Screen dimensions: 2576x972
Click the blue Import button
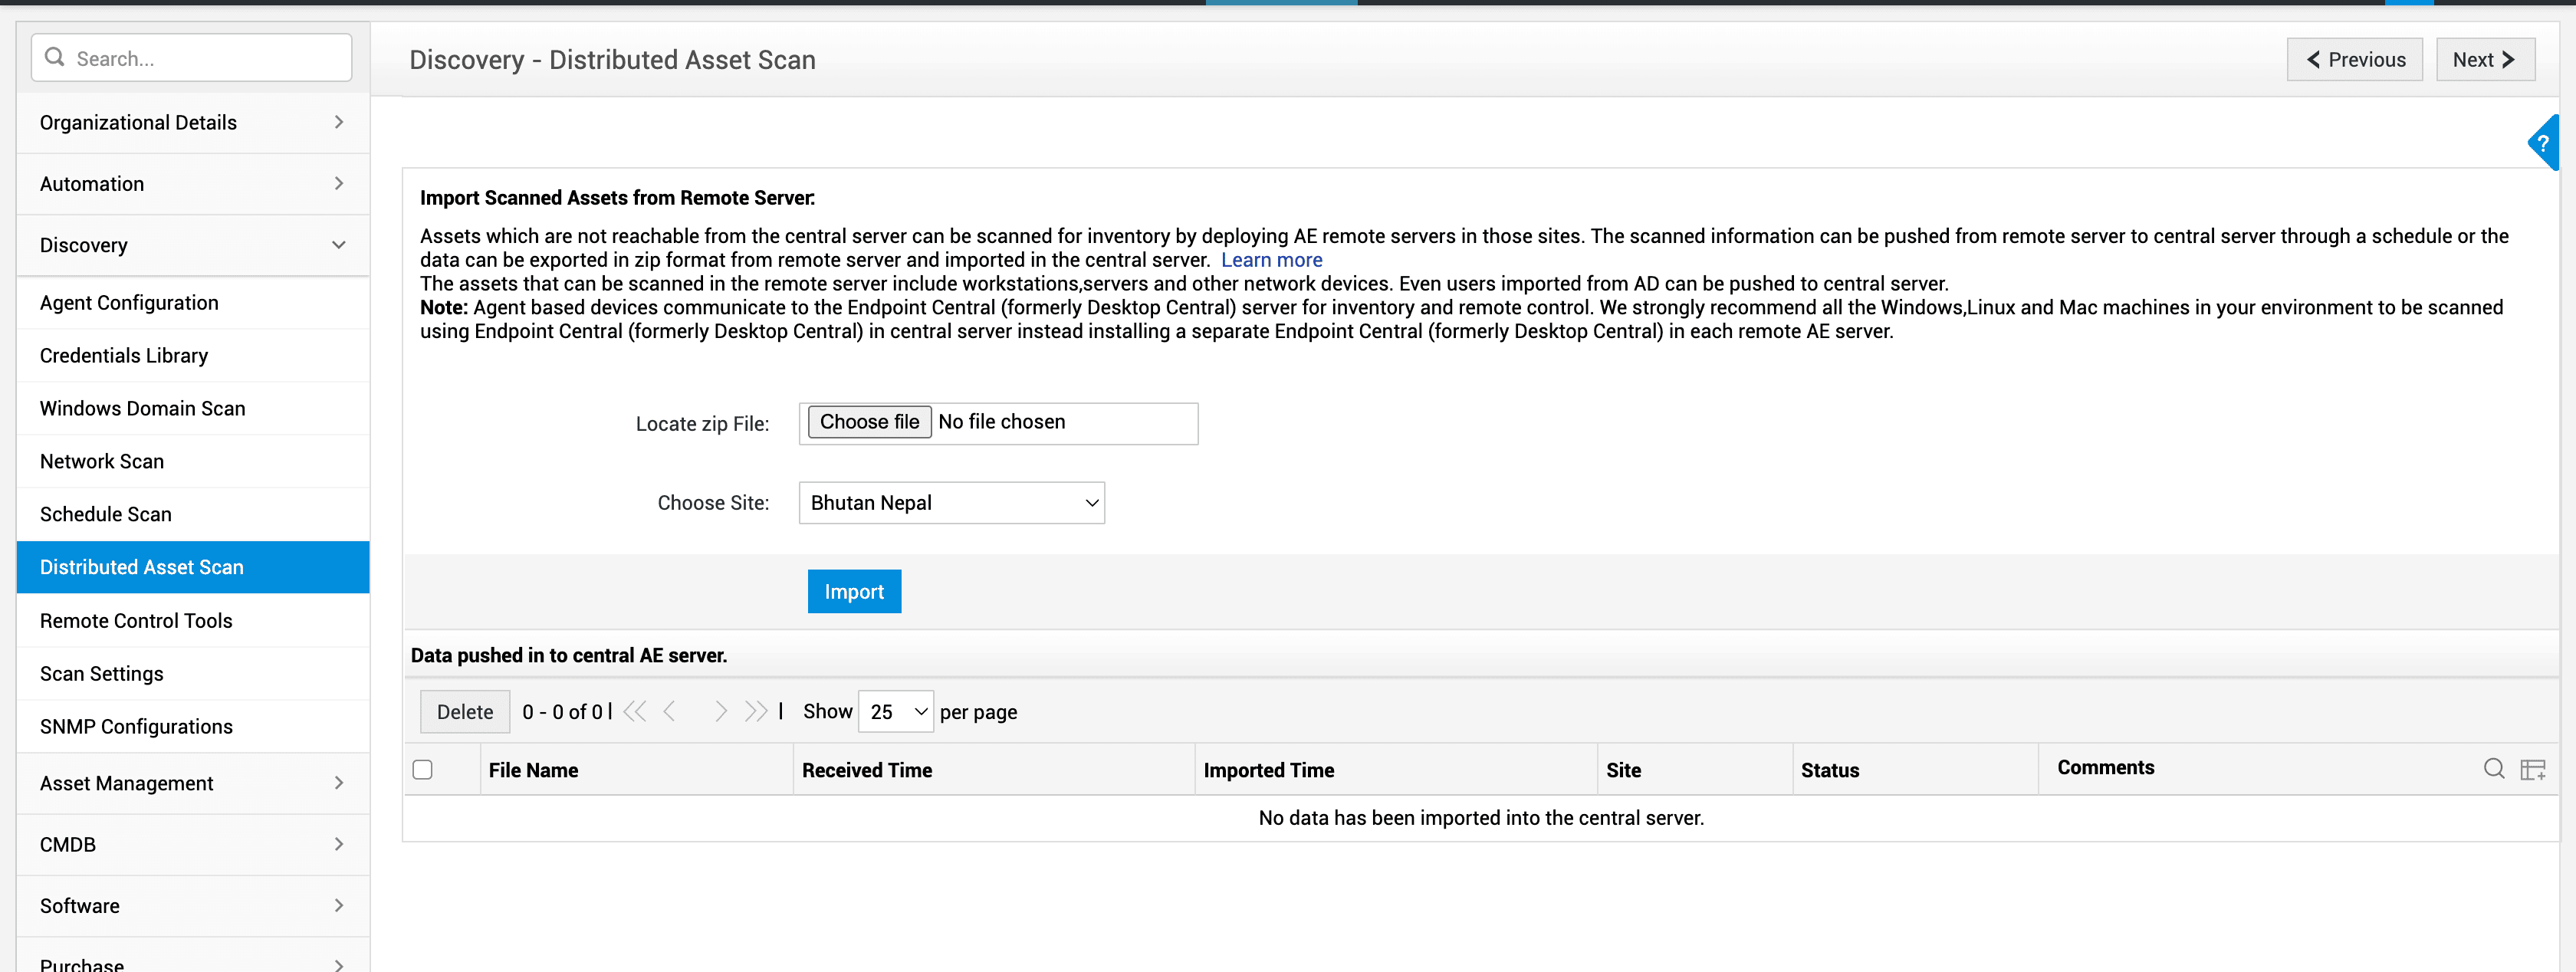(x=853, y=591)
